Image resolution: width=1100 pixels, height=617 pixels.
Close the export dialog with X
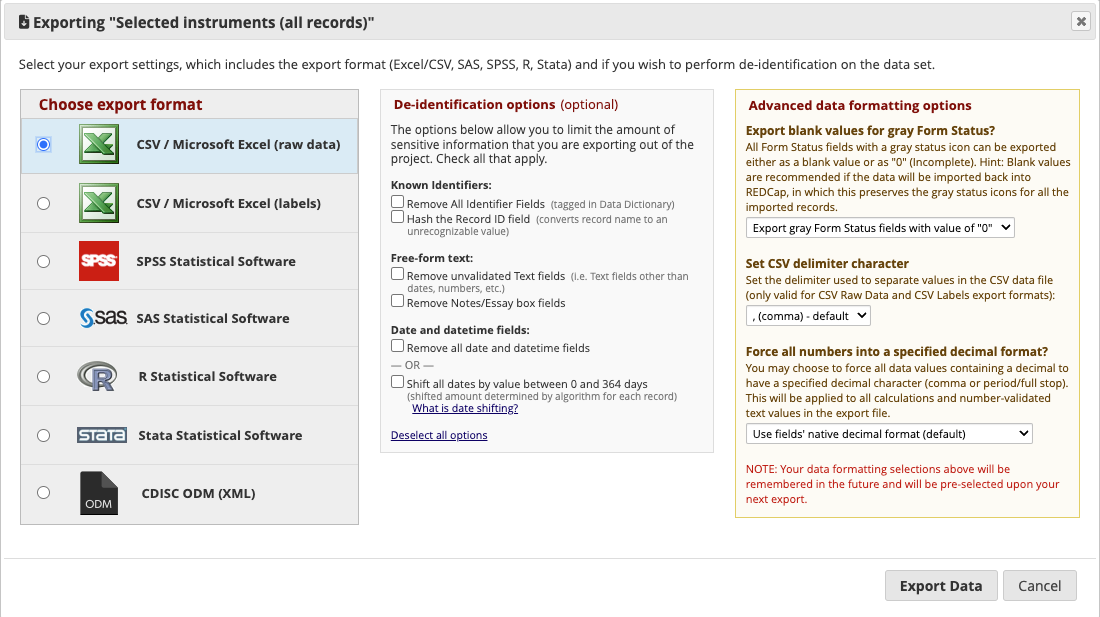click(1080, 21)
